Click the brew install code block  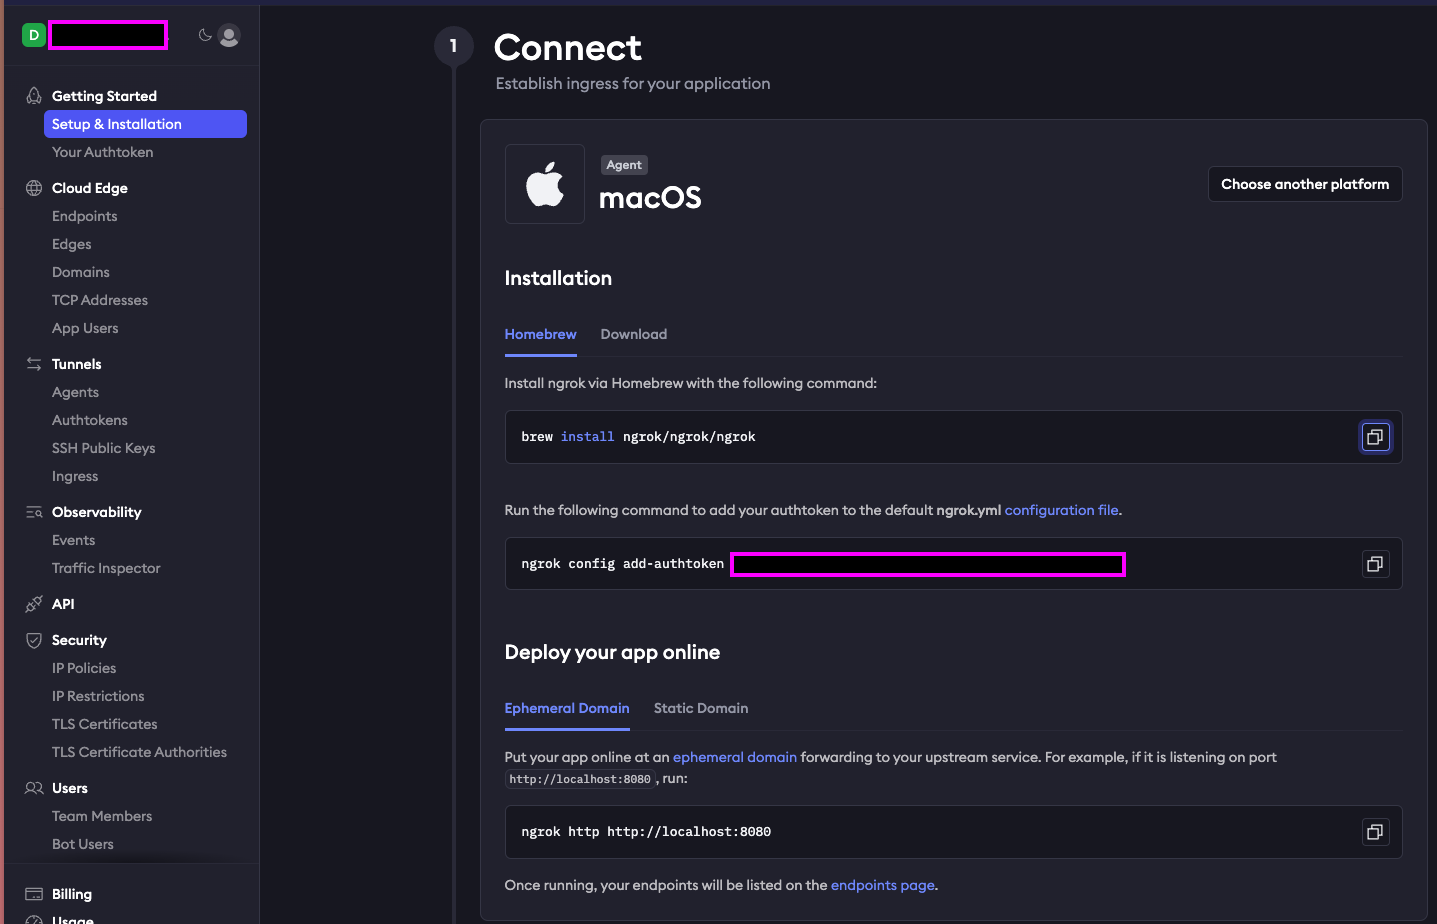point(953,437)
